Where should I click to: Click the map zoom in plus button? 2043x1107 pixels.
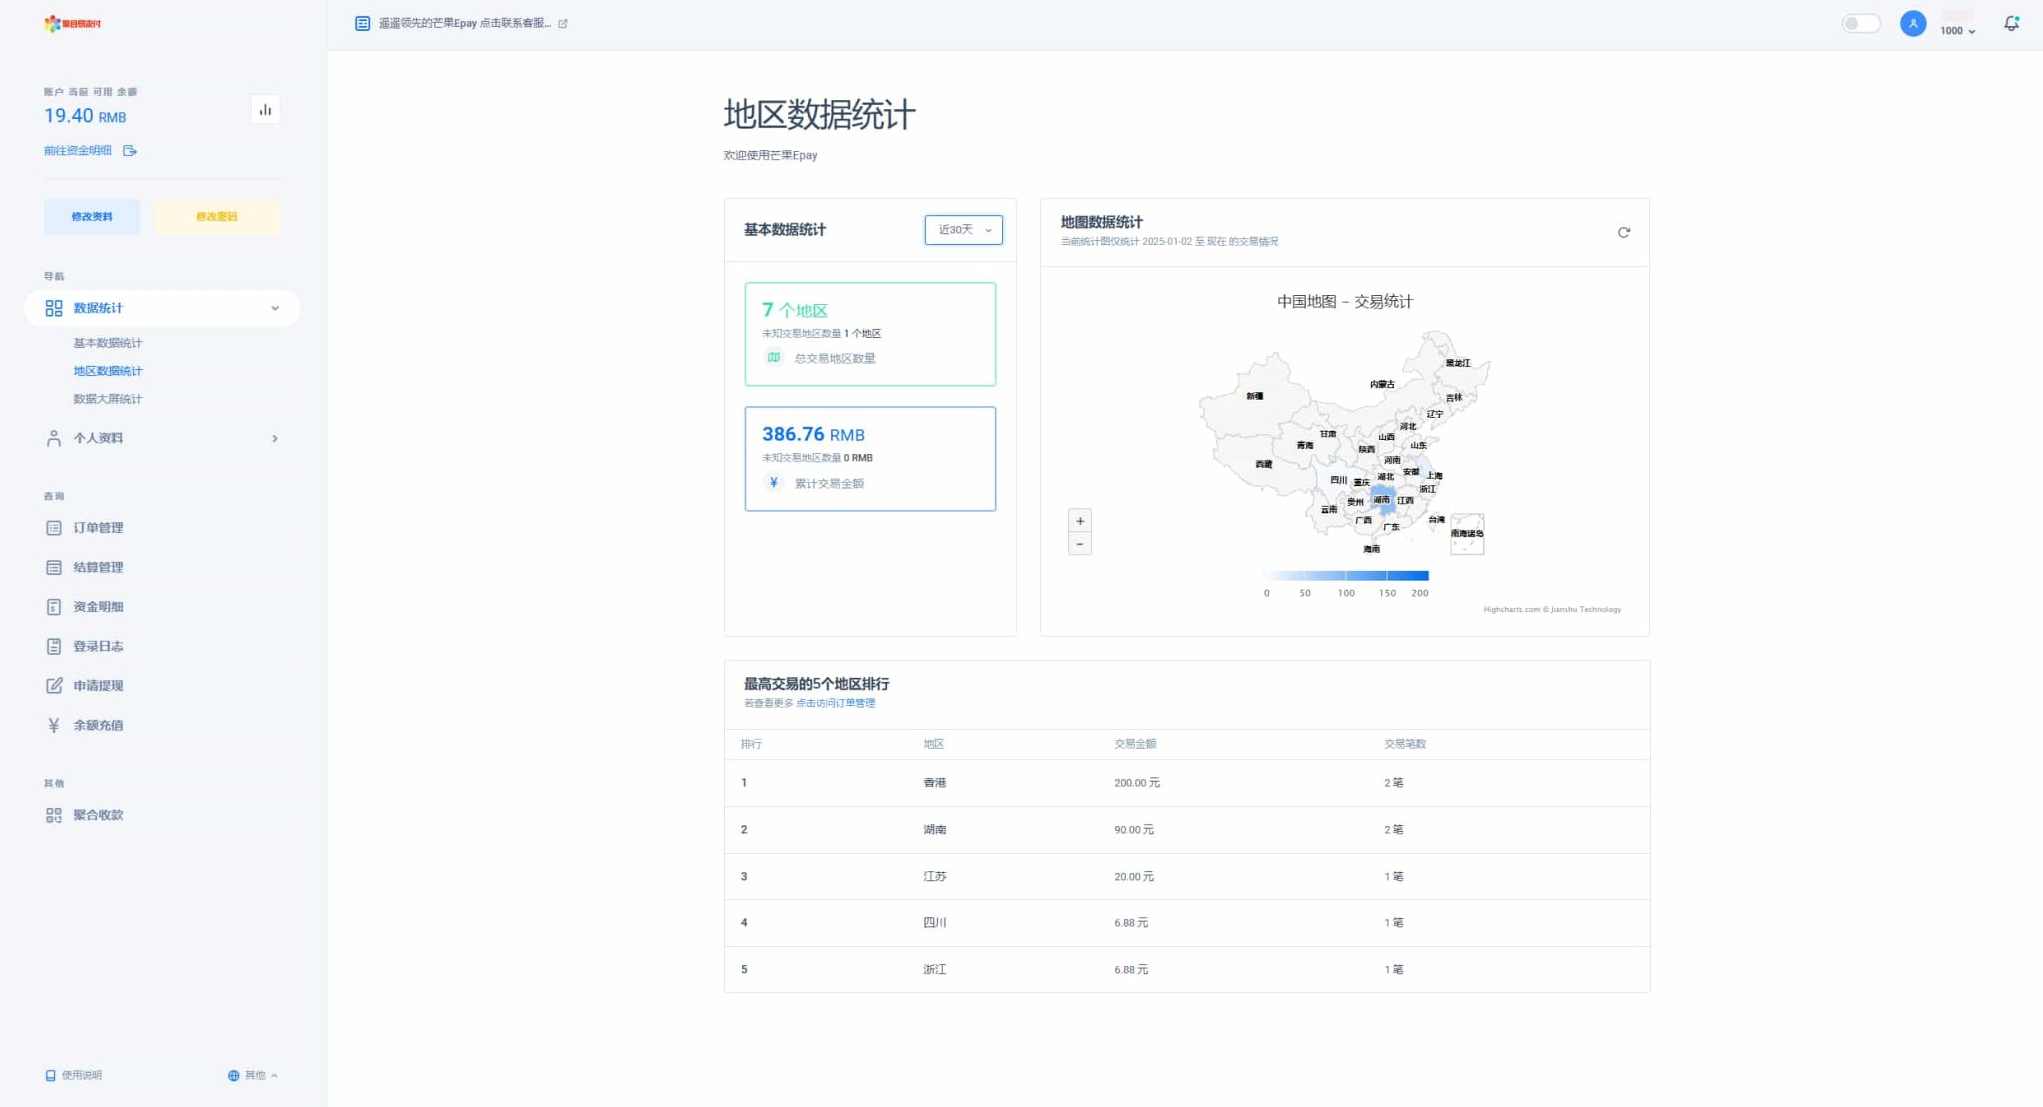pyautogui.click(x=1079, y=521)
